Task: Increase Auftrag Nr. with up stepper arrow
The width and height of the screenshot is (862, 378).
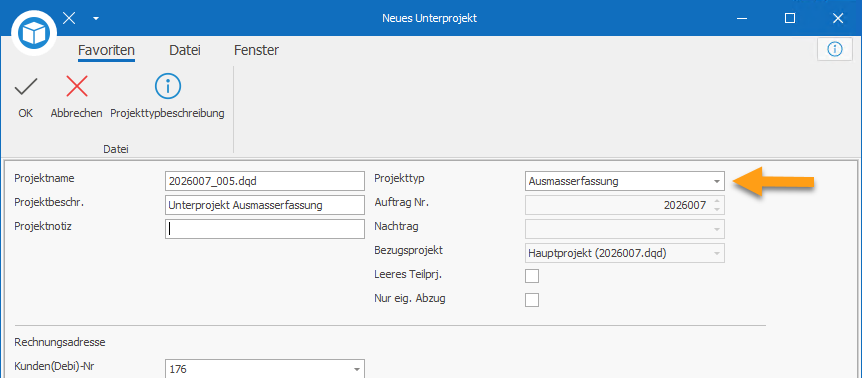Action: click(716, 201)
